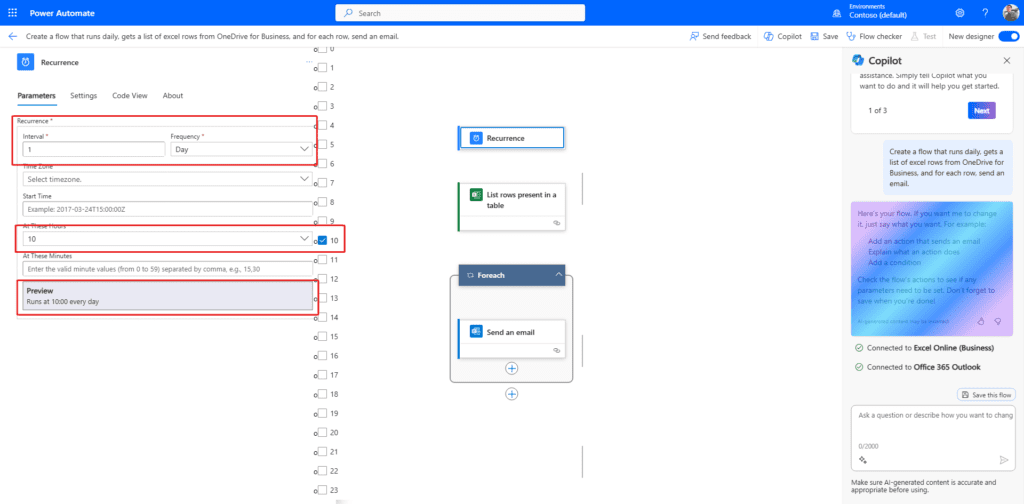Click the plus icon inside the Foreach block
The height and width of the screenshot is (504, 1024).
(511, 368)
